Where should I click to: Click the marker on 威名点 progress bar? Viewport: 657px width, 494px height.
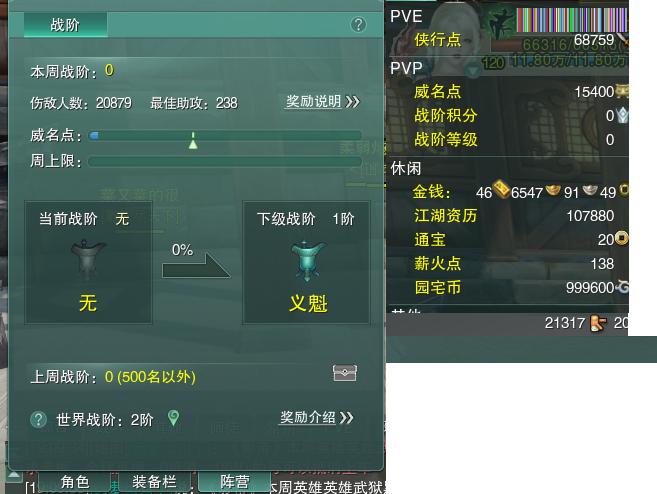tap(193, 140)
